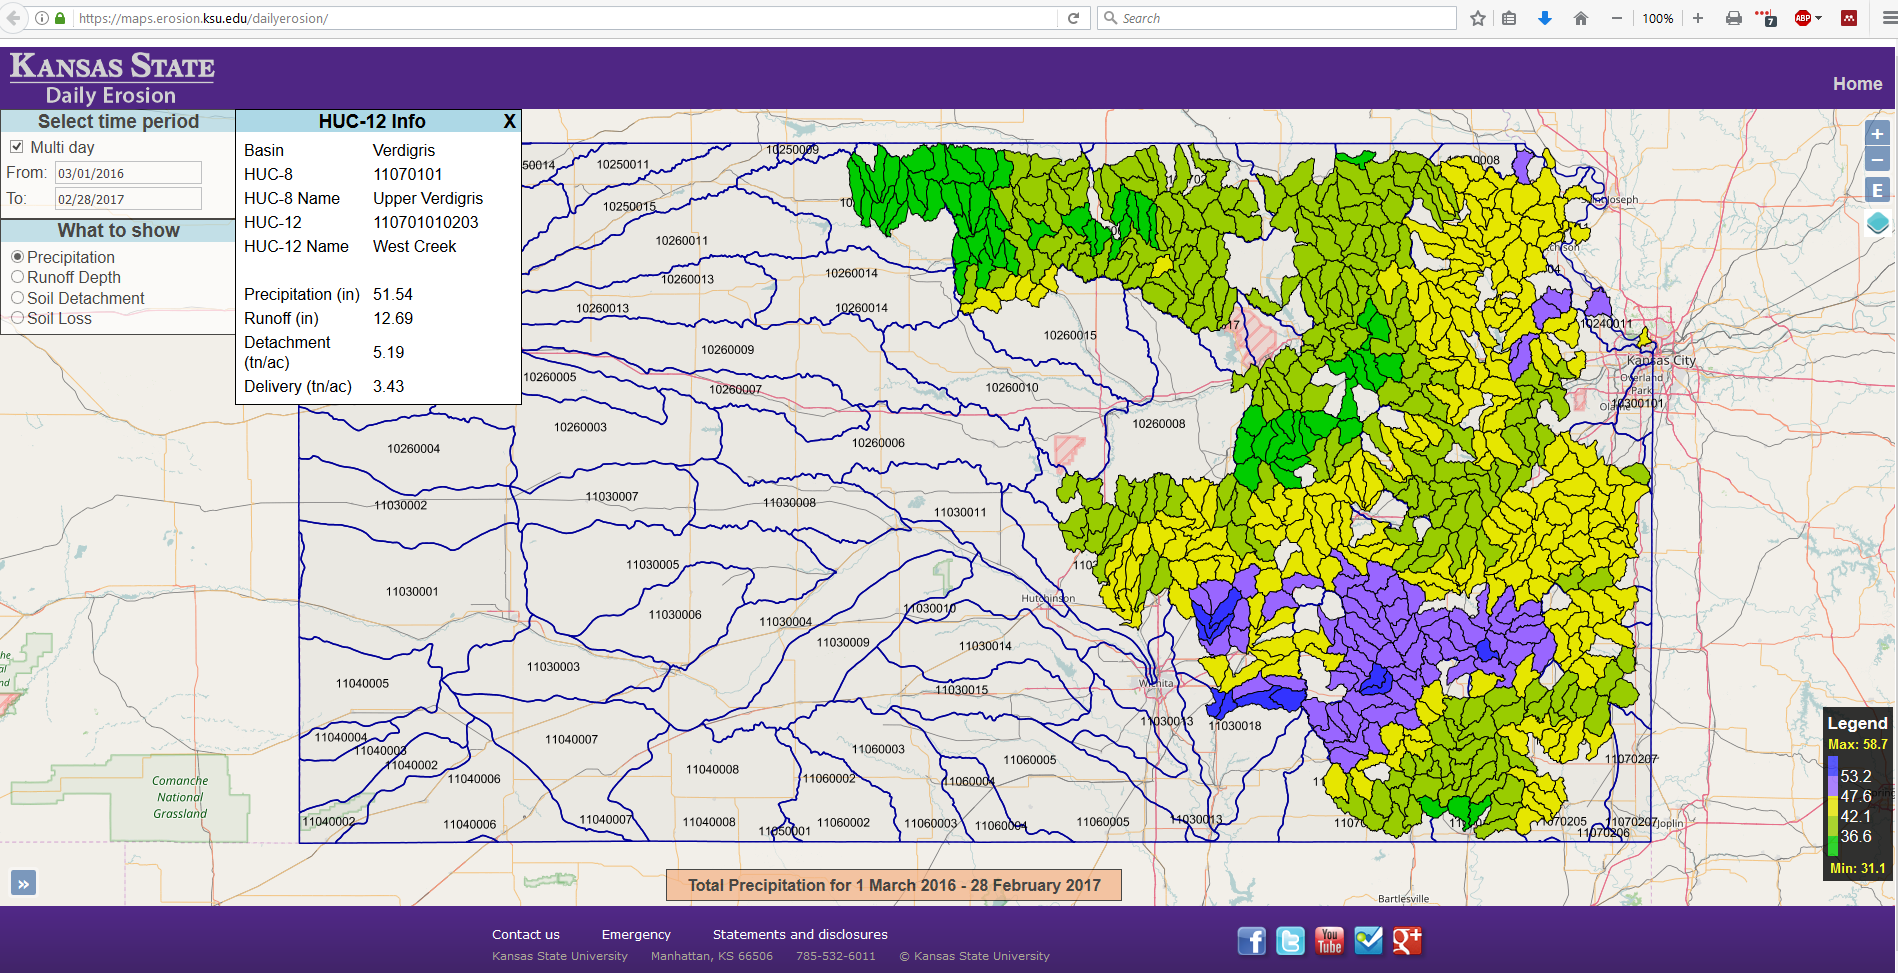
Task: Select the Soil Detachment radio option
Action: click(x=17, y=298)
